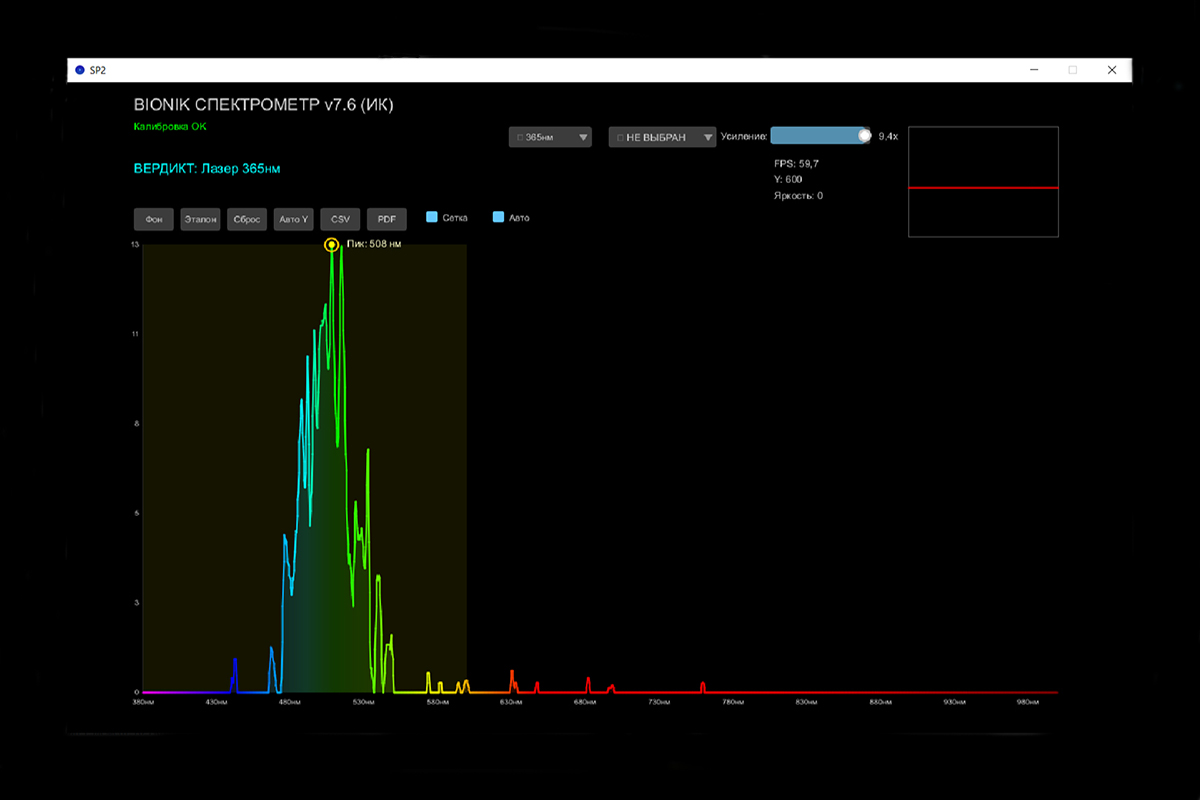This screenshot has height=800, width=1200.
Task: Click the SP2 app icon in title bar
Action: click(x=80, y=70)
